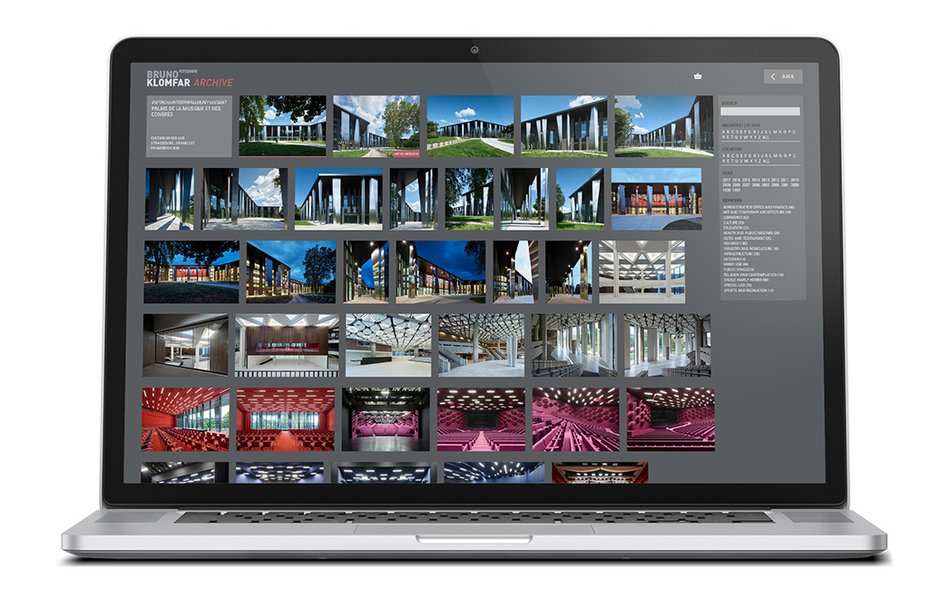Image resolution: width=950 pixels, height=601 pixels.
Task: Open the basket icon in the header
Action: point(697,76)
